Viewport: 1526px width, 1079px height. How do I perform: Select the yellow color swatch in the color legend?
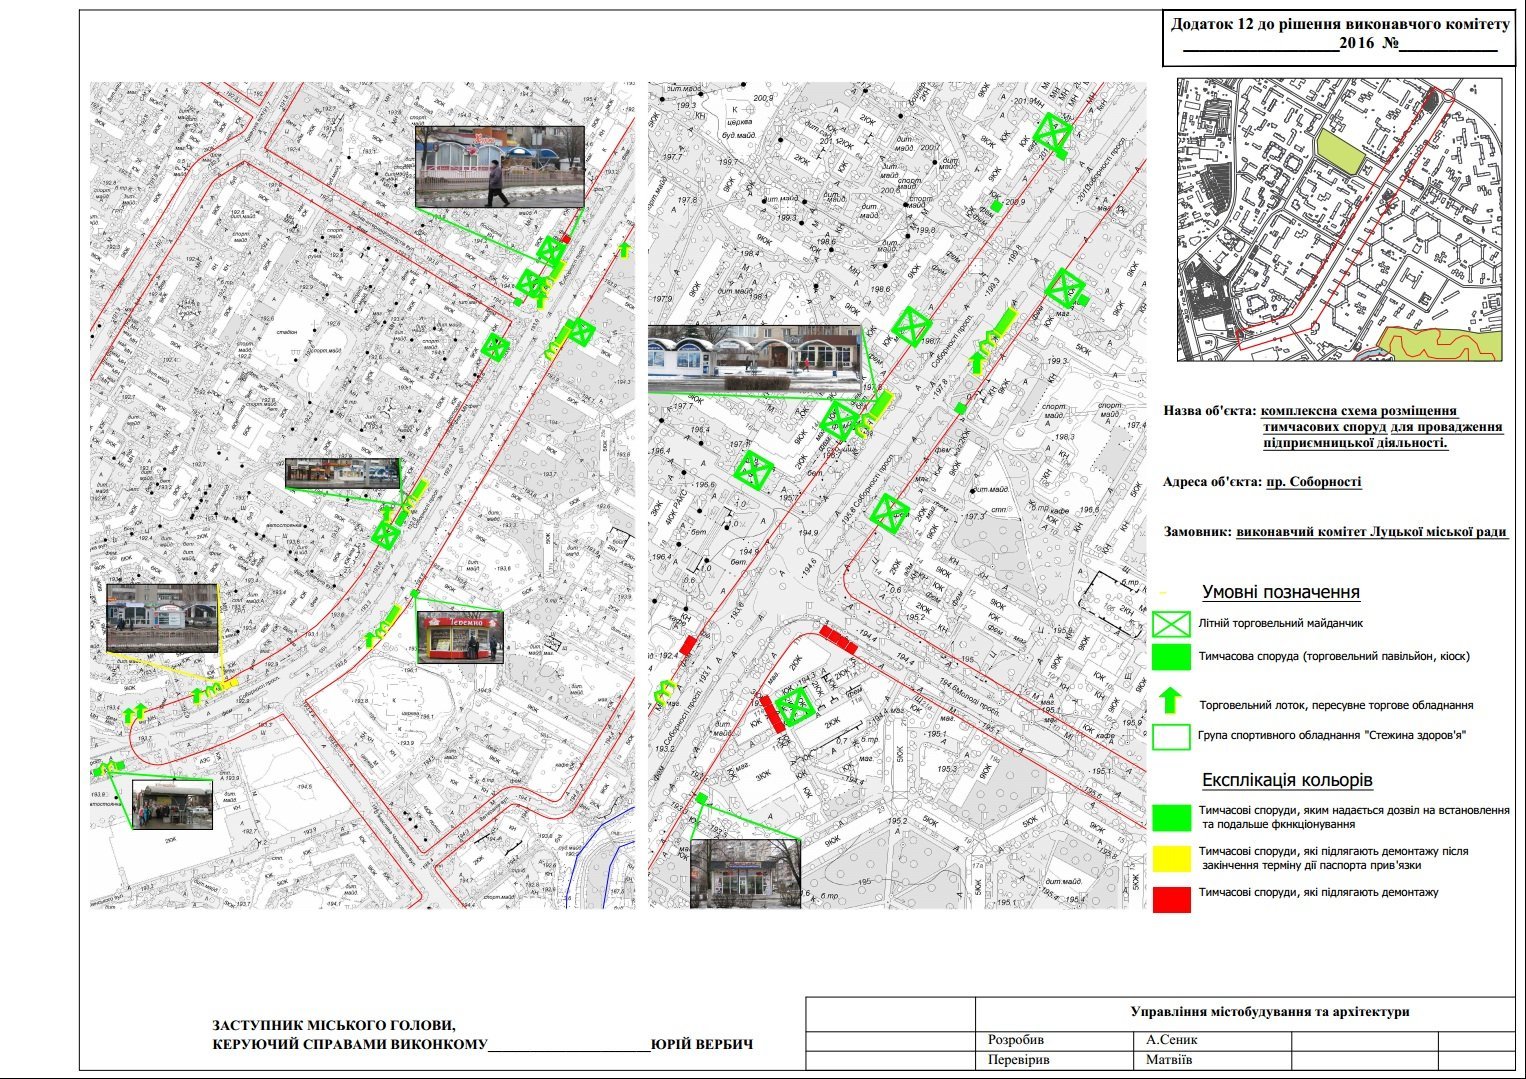pos(1171,858)
